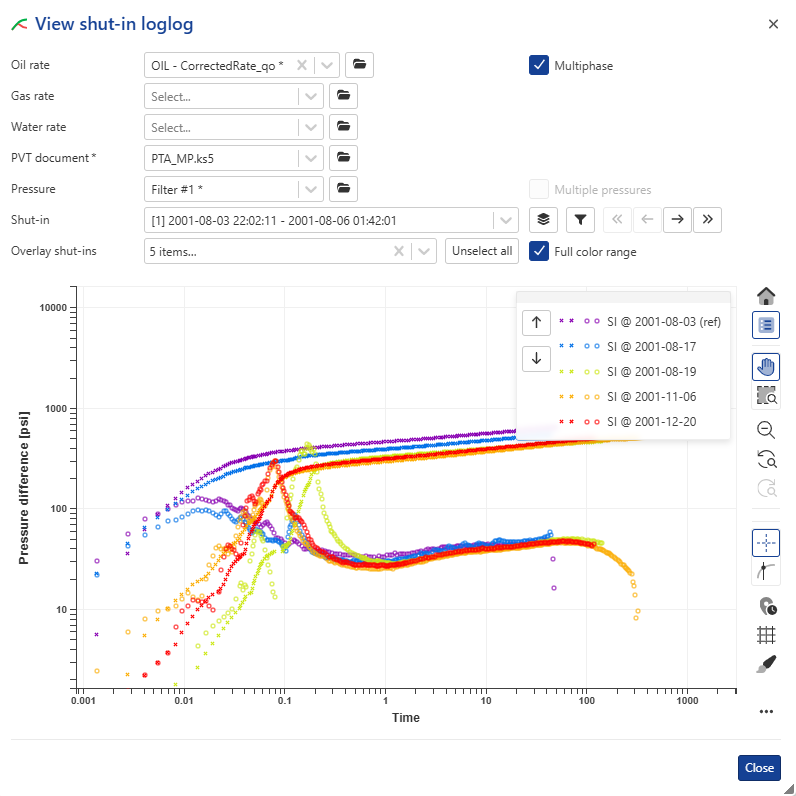This screenshot has height=796, width=796.
Task: Go to next shut-in arrow
Action: pyautogui.click(x=678, y=220)
